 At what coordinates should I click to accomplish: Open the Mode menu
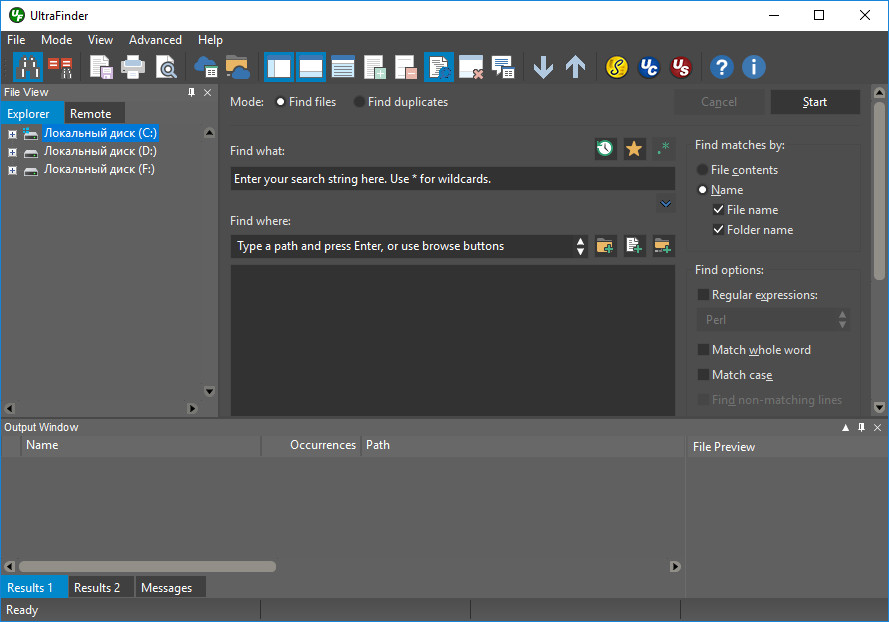(57, 40)
